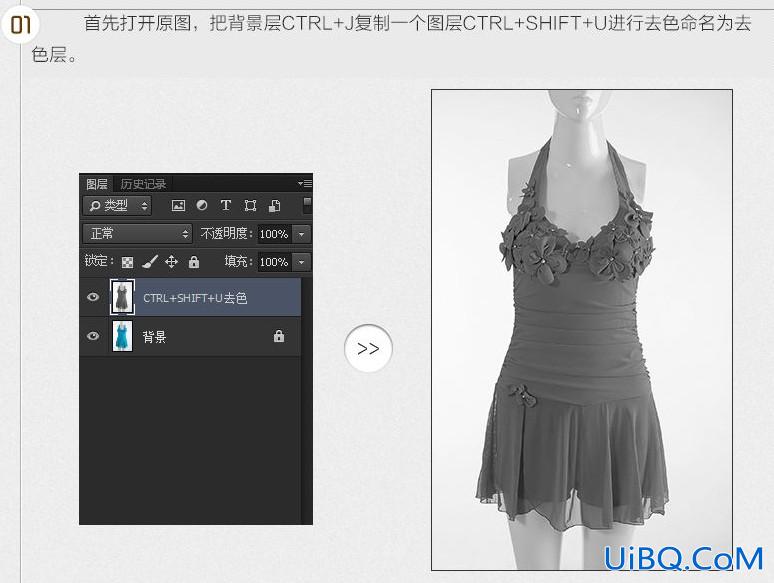Hide the CTRL+SHIFT+U去色 layer eye
The height and width of the screenshot is (583, 774).
pyautogui.click(x=93, y=297)
